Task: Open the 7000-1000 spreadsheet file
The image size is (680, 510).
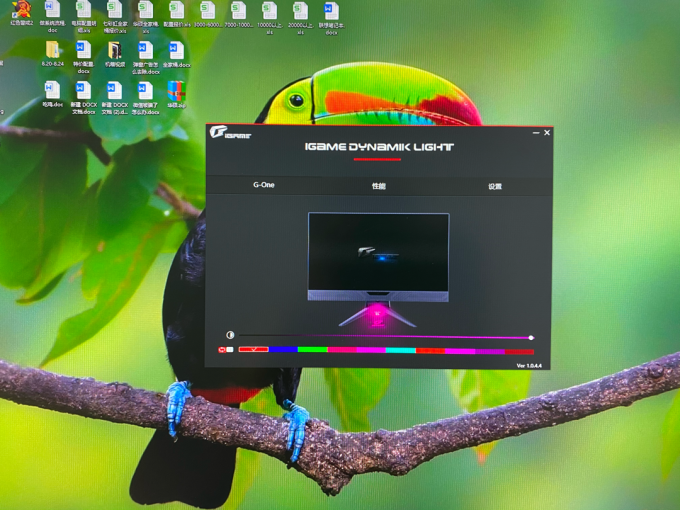Action: point(239,16)
